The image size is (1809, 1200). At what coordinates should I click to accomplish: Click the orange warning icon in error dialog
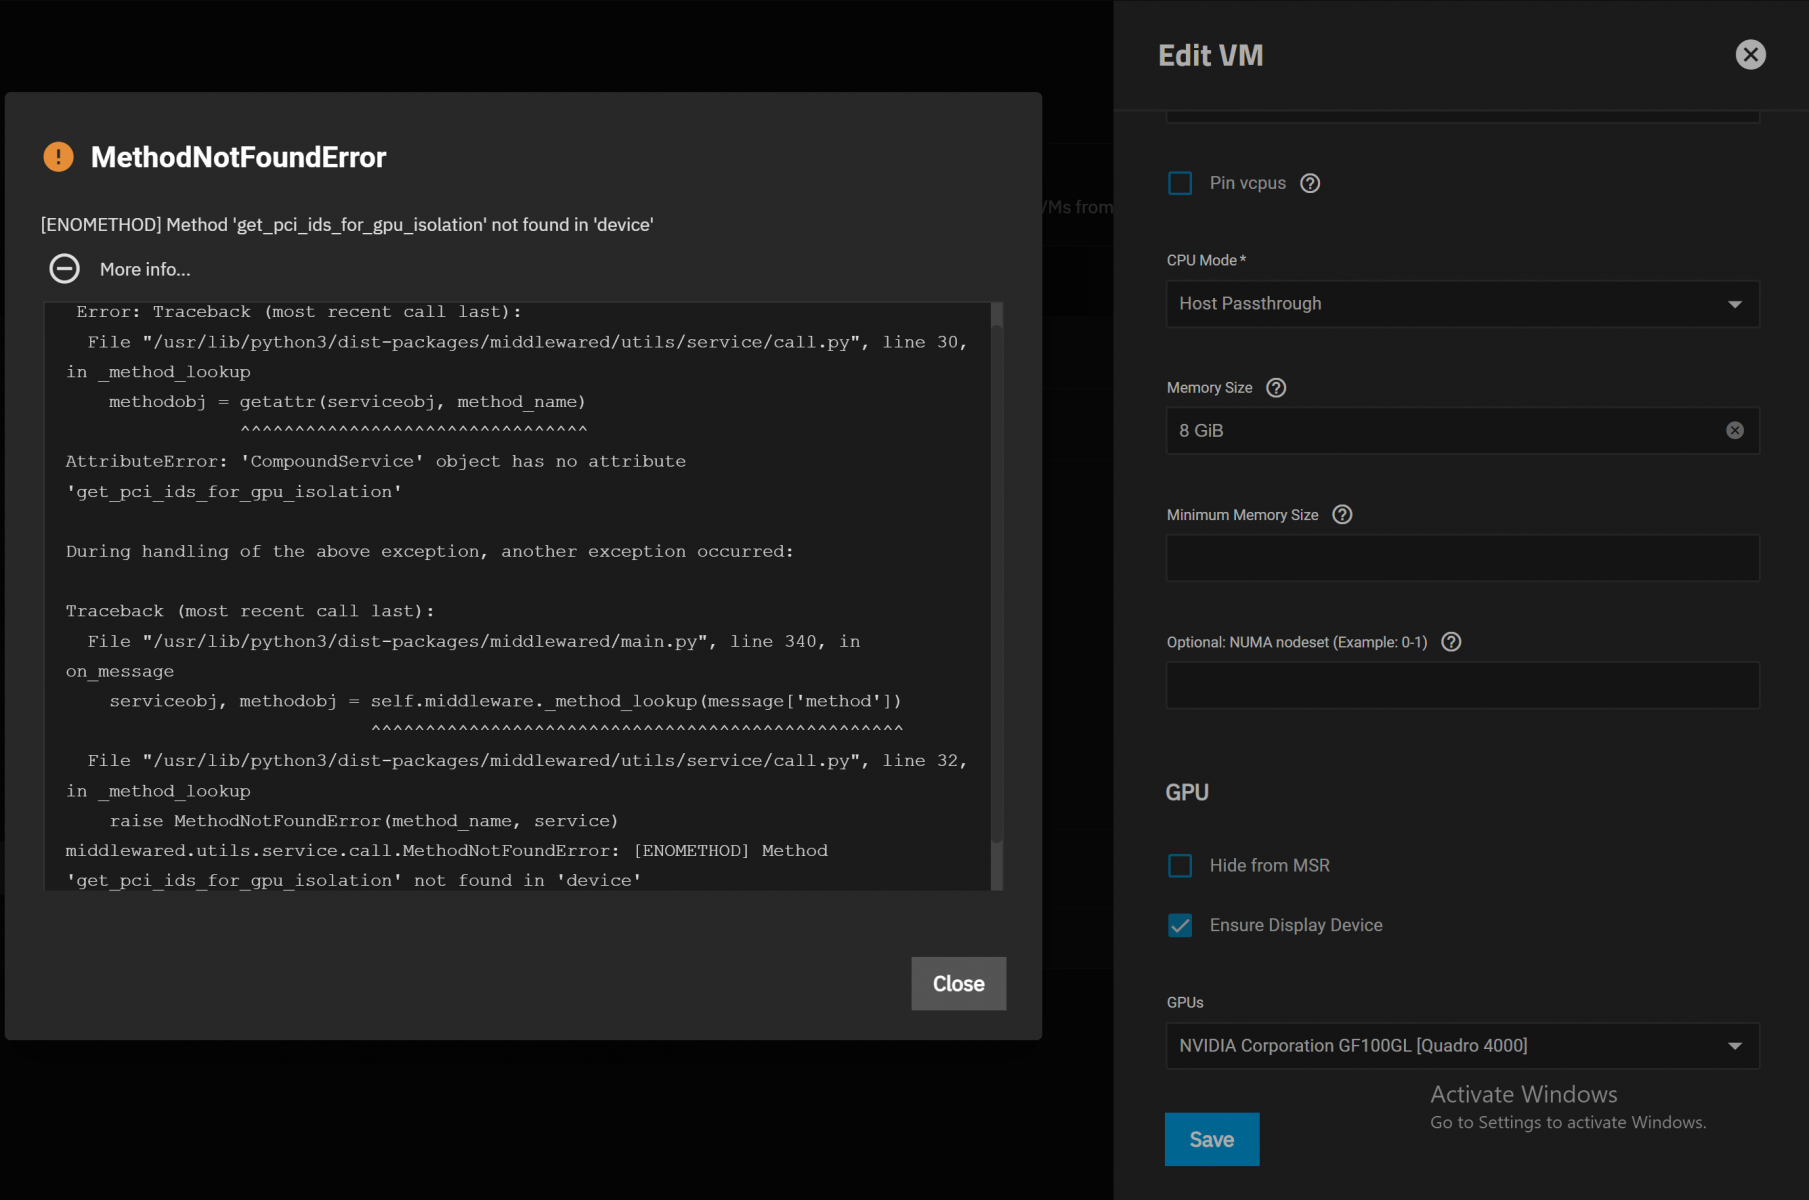tap(59, 157)
